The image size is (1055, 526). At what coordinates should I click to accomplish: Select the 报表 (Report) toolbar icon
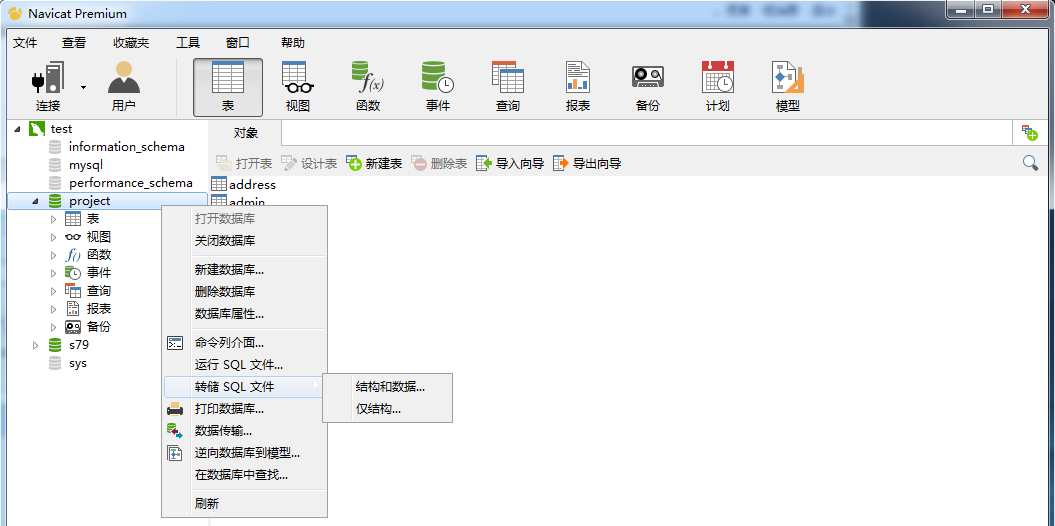578,87
